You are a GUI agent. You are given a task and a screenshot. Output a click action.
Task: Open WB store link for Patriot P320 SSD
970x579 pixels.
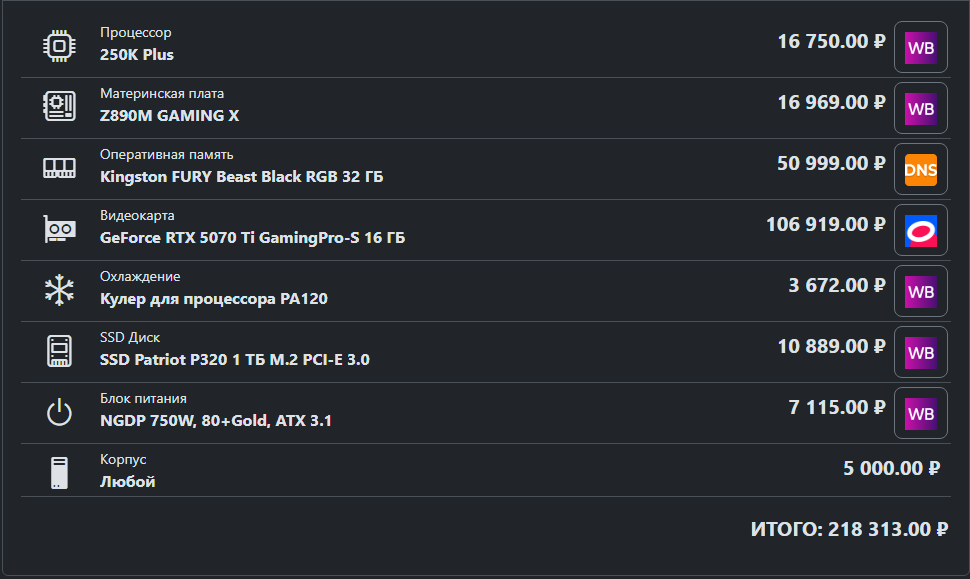(921, 352)
